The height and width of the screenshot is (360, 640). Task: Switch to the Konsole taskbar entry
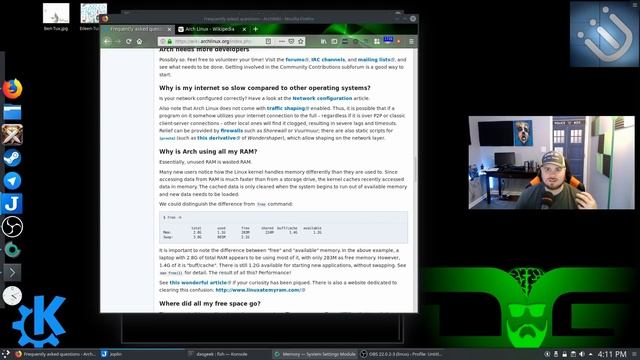(x=227, y=354)
